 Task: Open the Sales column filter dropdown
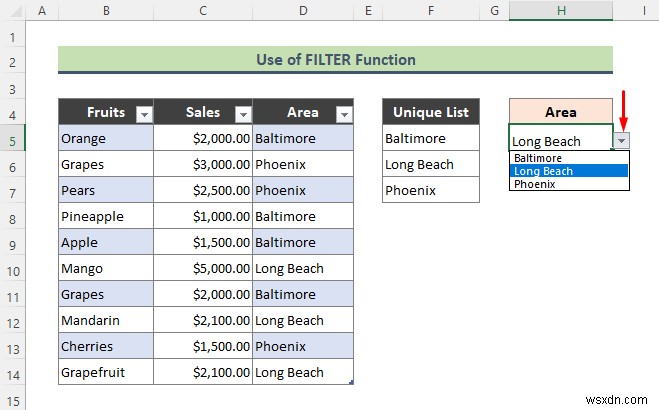pyautogui.click(x=242, y=114)
